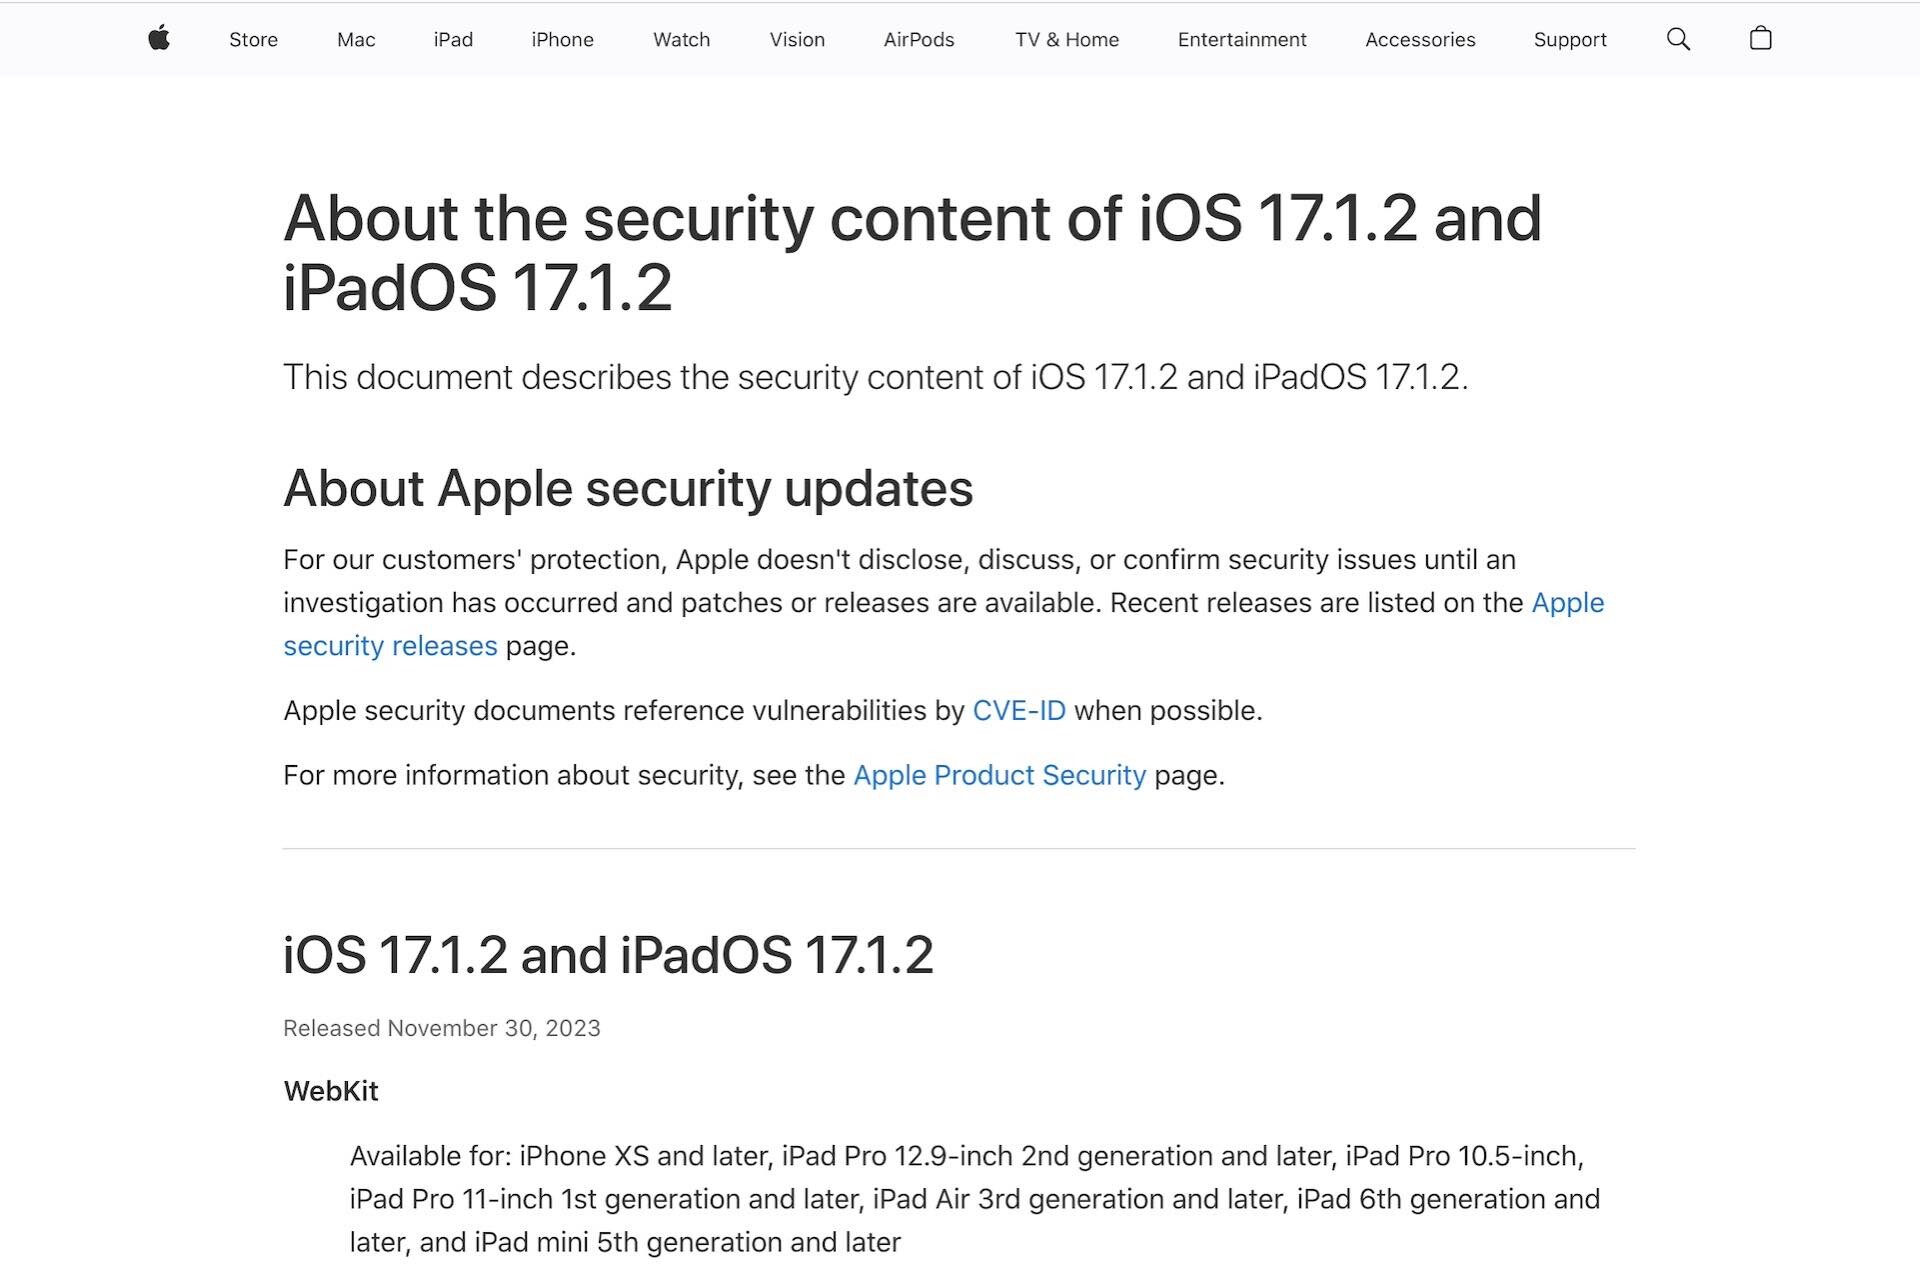Screen dimensions: 1920x1280
Task: Open the Watch menu item
Action: click(x=681, y=40)
